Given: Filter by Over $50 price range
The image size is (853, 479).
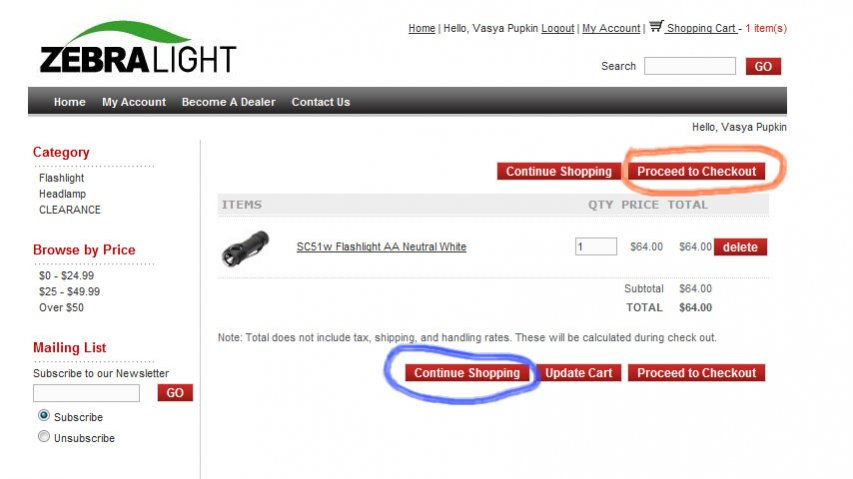Looking at the screenshot, I should click(x=61, y=307).
